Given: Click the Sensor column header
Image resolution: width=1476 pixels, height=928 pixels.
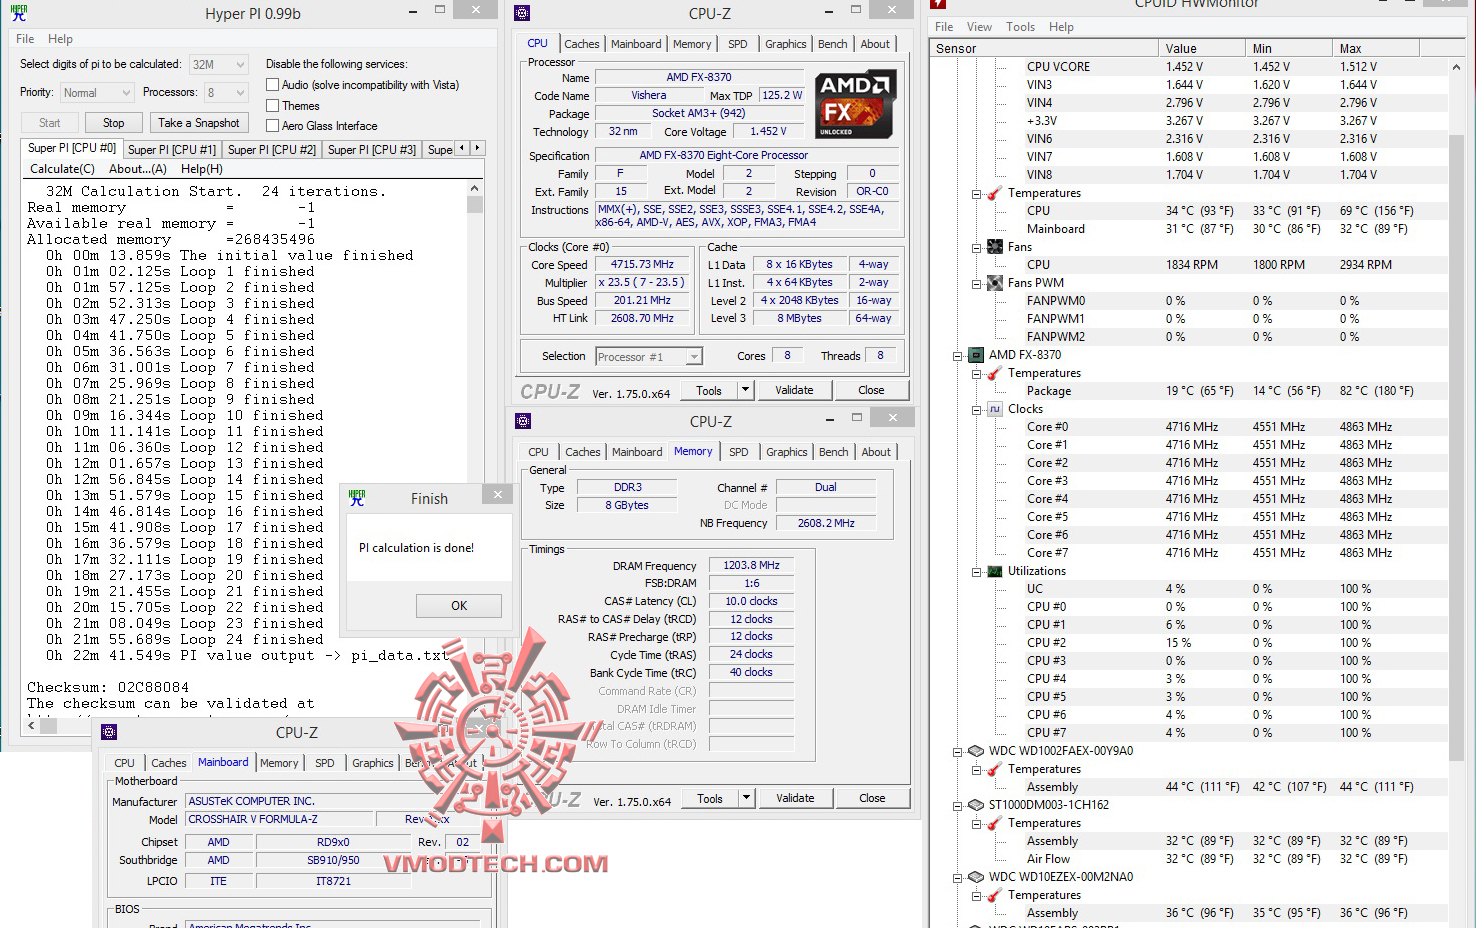Looking at the screenshot, I should coord(1044,48).
